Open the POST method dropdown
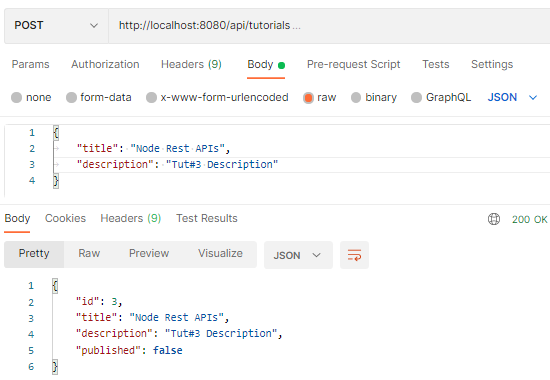Screen dimensions: 550x380 56,26
